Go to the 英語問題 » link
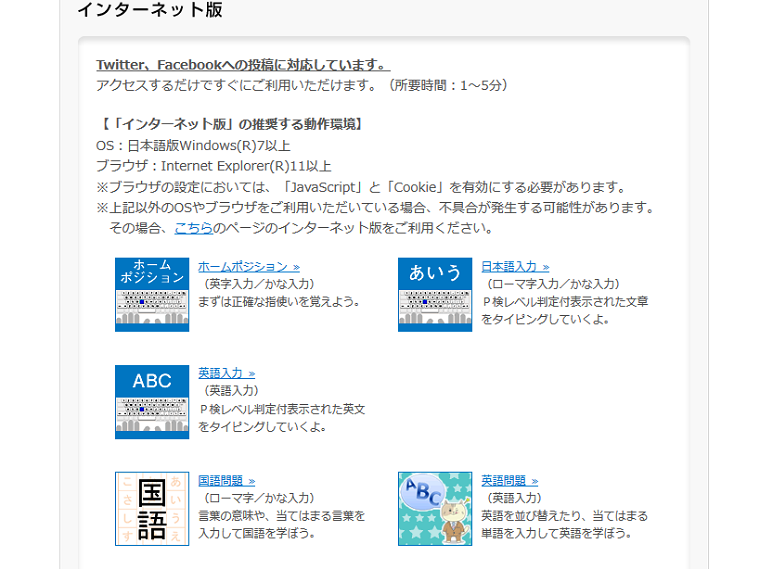The image size is (760, 569). pos(509,481)
